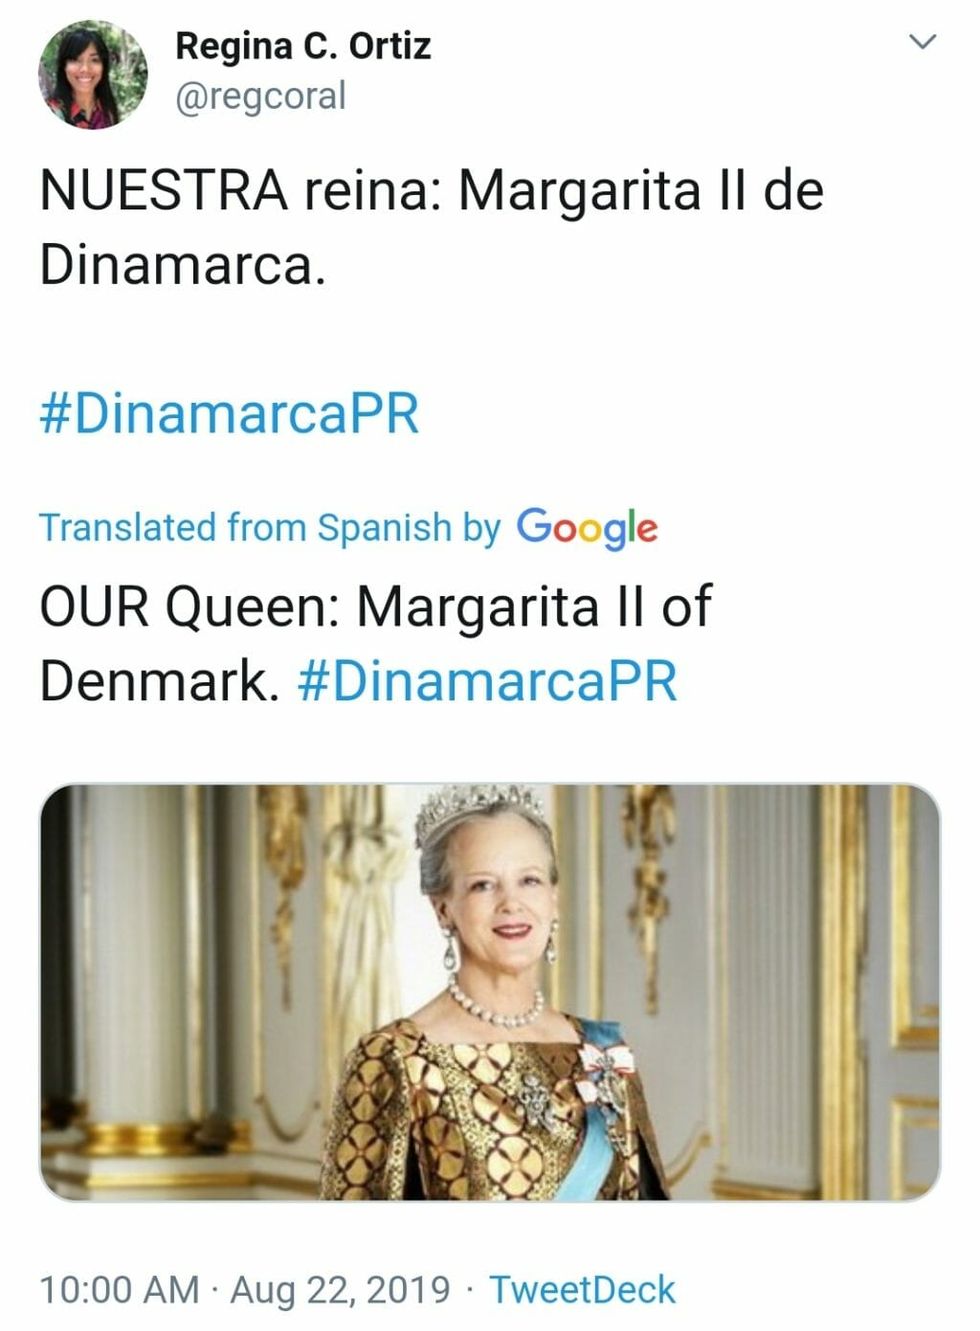Viewport: 980px width, 1331px height.
Task: Open #DinamarcaPR hashtag in the Spanish tweet
Action: pos(229,412)
